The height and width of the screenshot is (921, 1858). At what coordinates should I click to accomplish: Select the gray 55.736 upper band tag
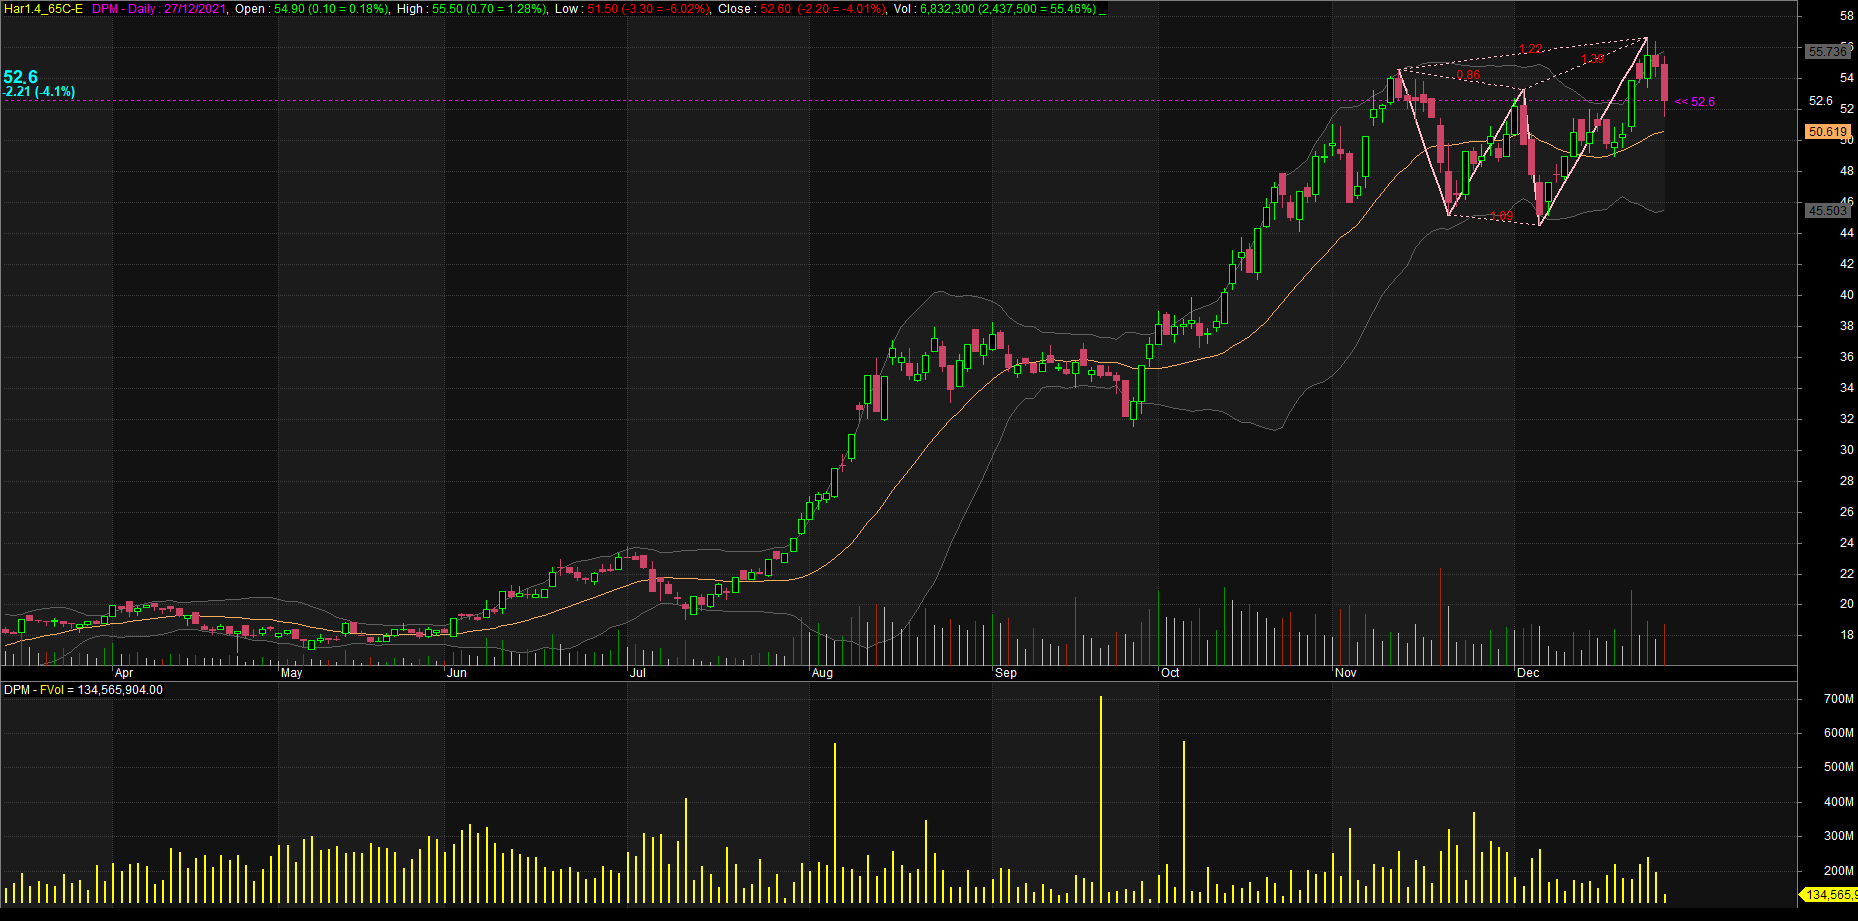1827,51
